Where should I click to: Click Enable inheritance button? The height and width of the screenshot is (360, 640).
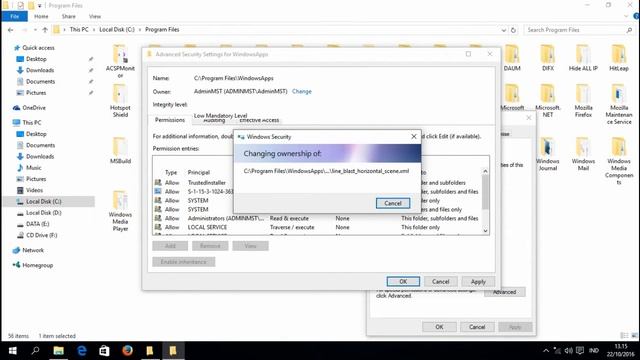(184, 262)
